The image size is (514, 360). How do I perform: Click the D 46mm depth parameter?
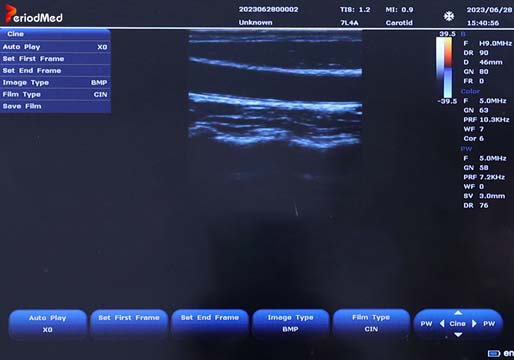483,62
